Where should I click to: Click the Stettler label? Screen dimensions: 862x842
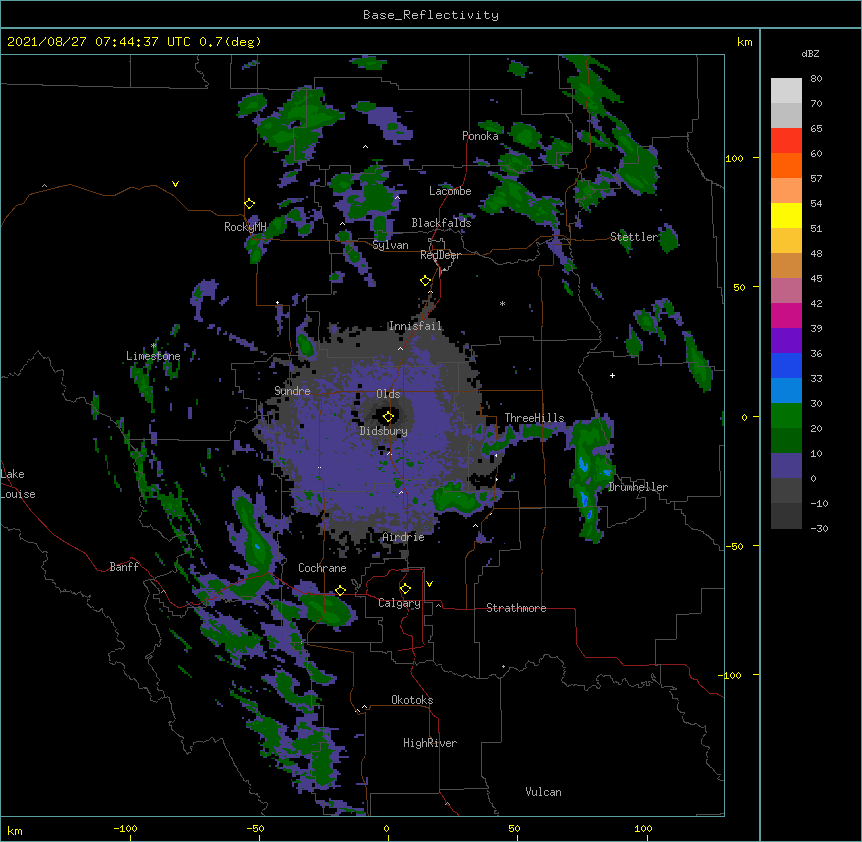click(634, 237)
